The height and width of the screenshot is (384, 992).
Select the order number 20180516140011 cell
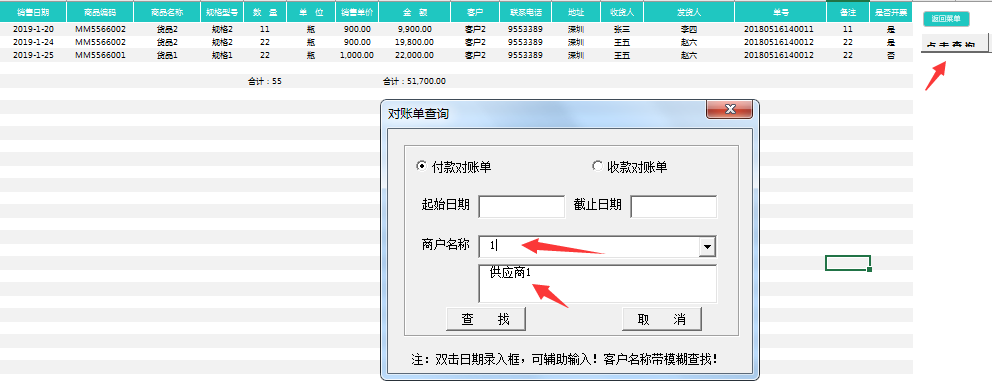pos(781,29)
